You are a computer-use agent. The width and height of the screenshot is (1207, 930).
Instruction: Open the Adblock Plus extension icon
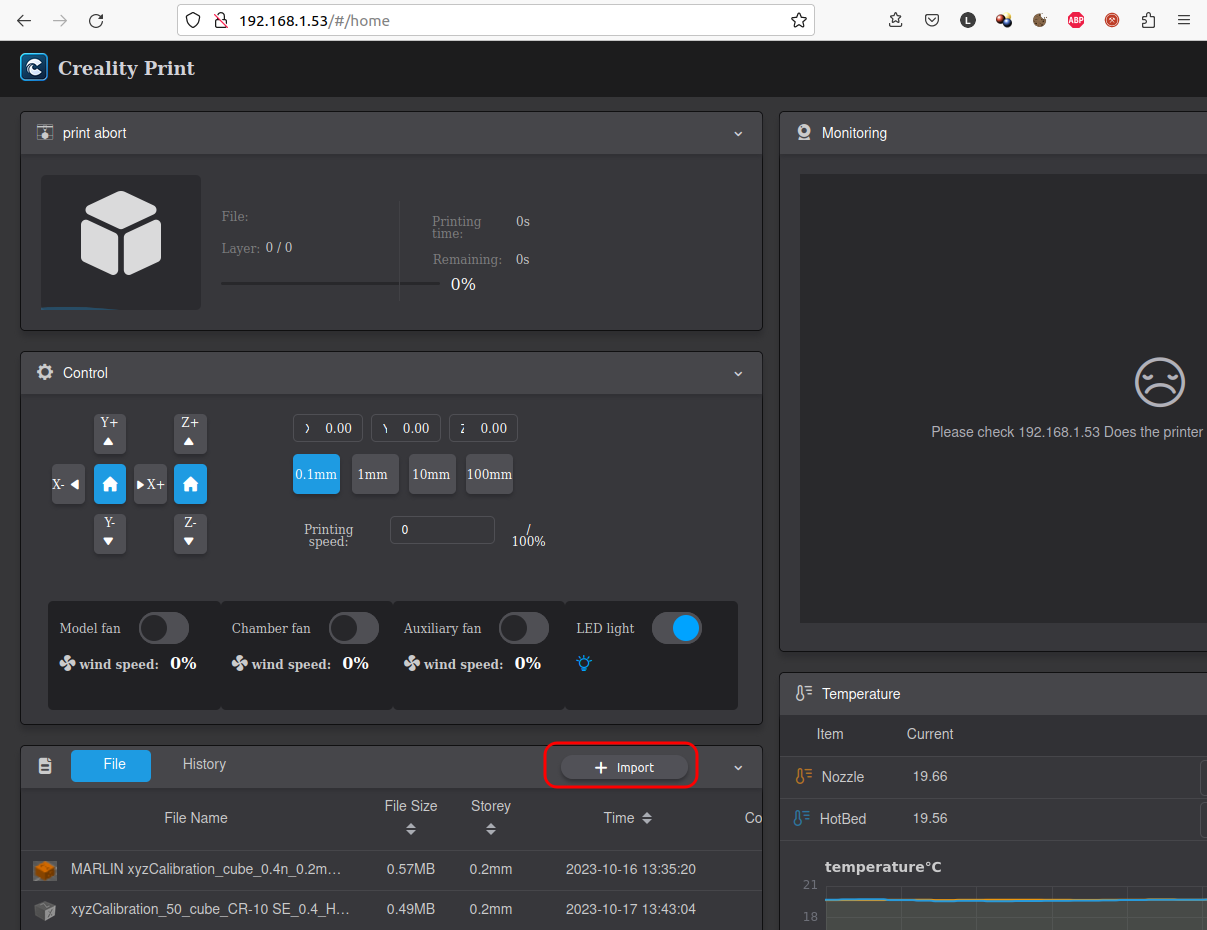[x=1076, y=20]
